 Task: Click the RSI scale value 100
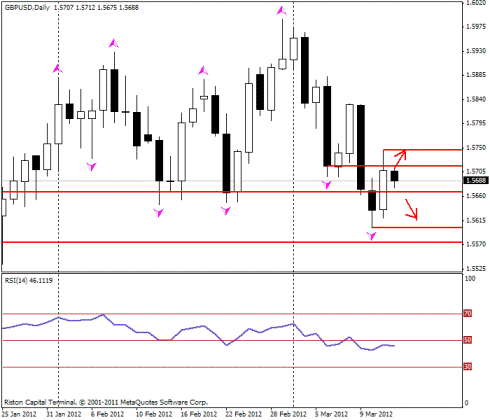coord(470,279)
